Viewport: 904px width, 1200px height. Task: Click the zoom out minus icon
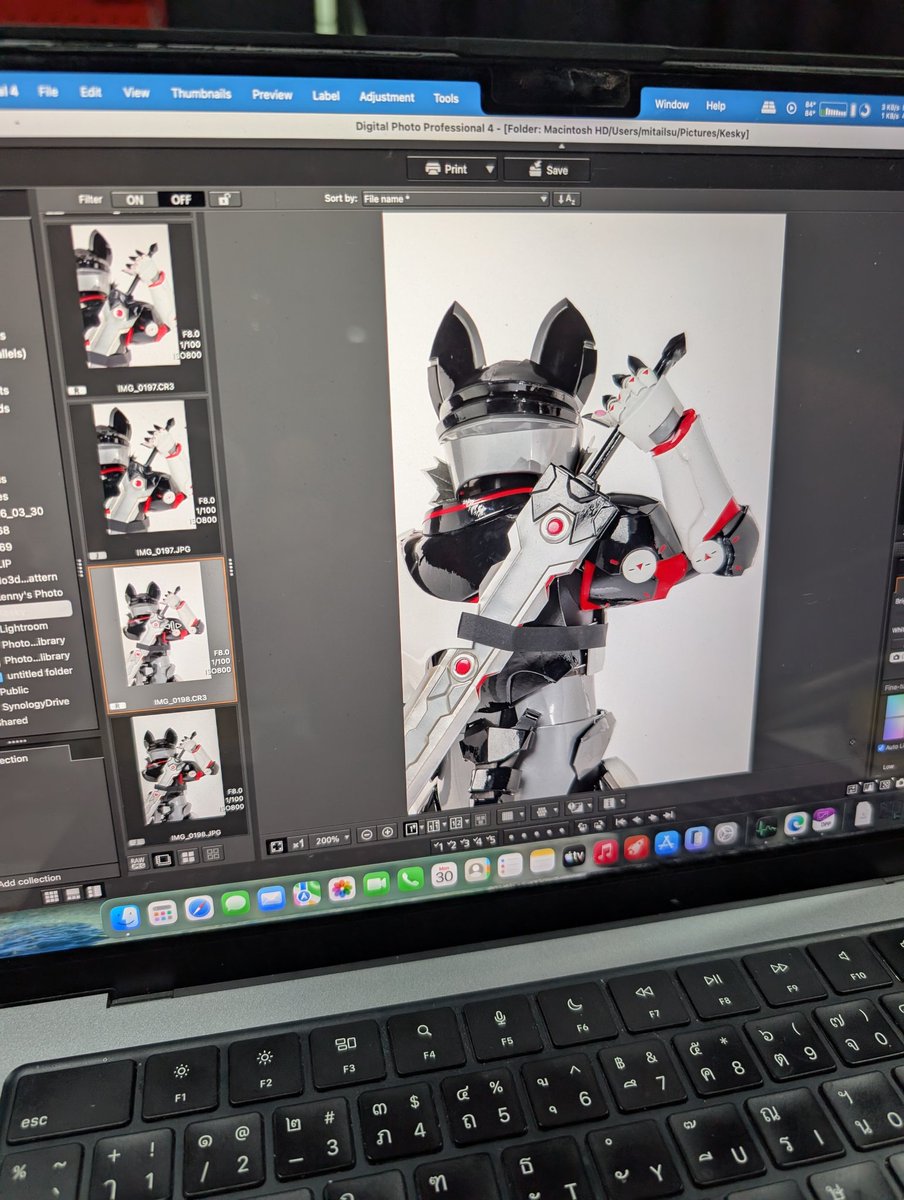tap(366, 835)
